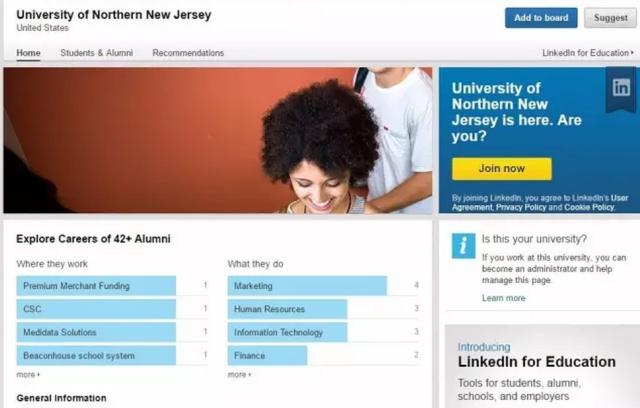Click the student banner photo
The height and width of the screenshot is (408, 640).
218,140
